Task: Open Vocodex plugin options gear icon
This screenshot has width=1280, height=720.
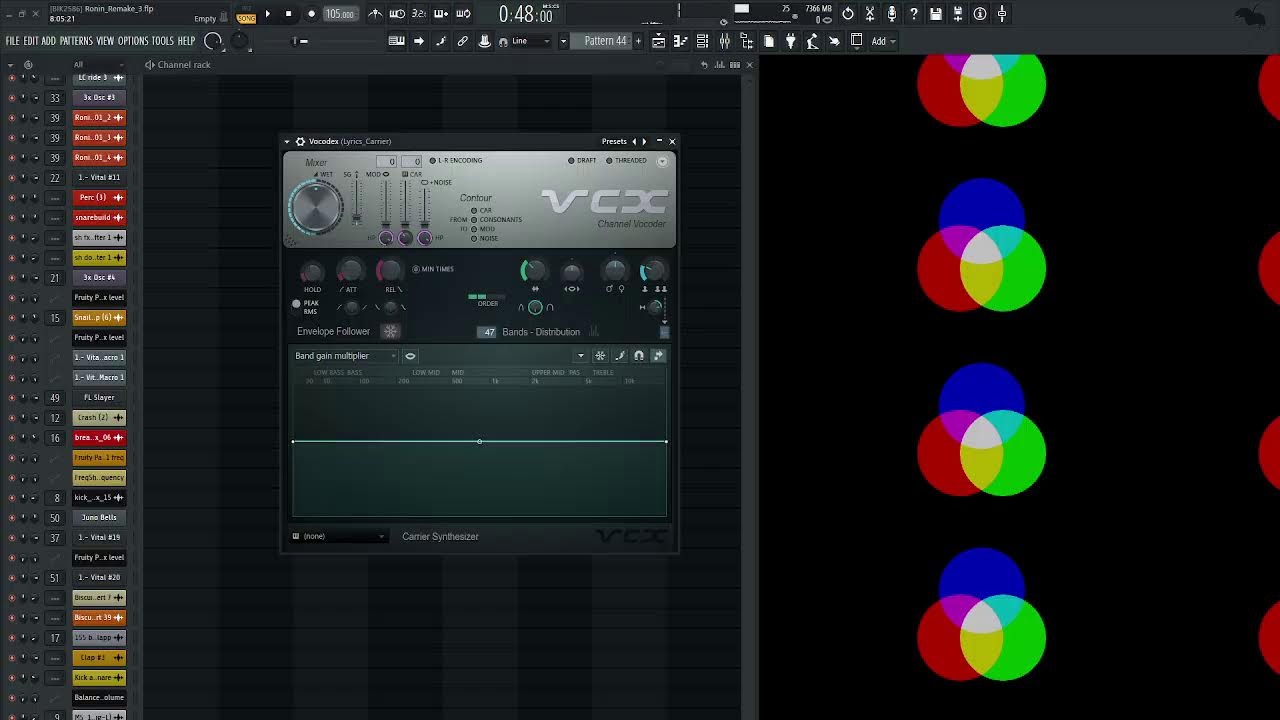Action: pyautogui.click(x=300, y=141)
